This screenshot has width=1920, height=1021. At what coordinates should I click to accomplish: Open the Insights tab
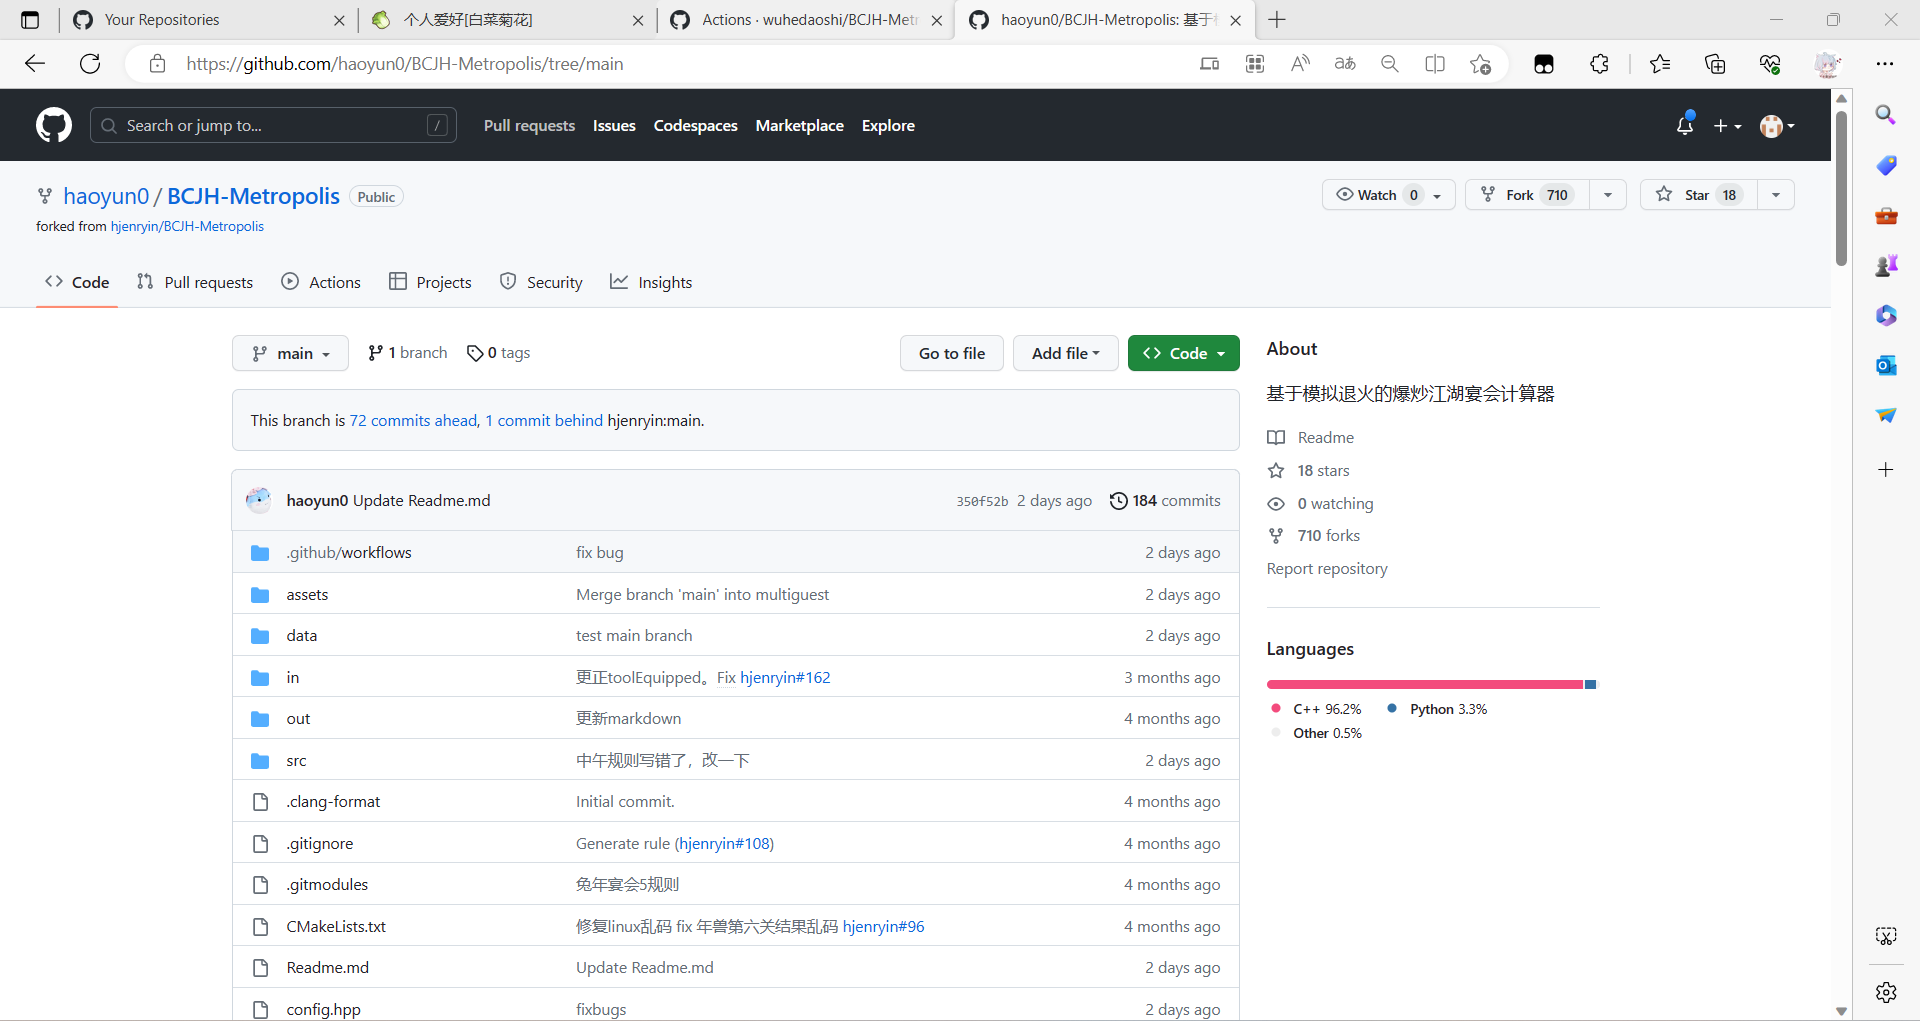pyautogui.click(x=651, y=282)
